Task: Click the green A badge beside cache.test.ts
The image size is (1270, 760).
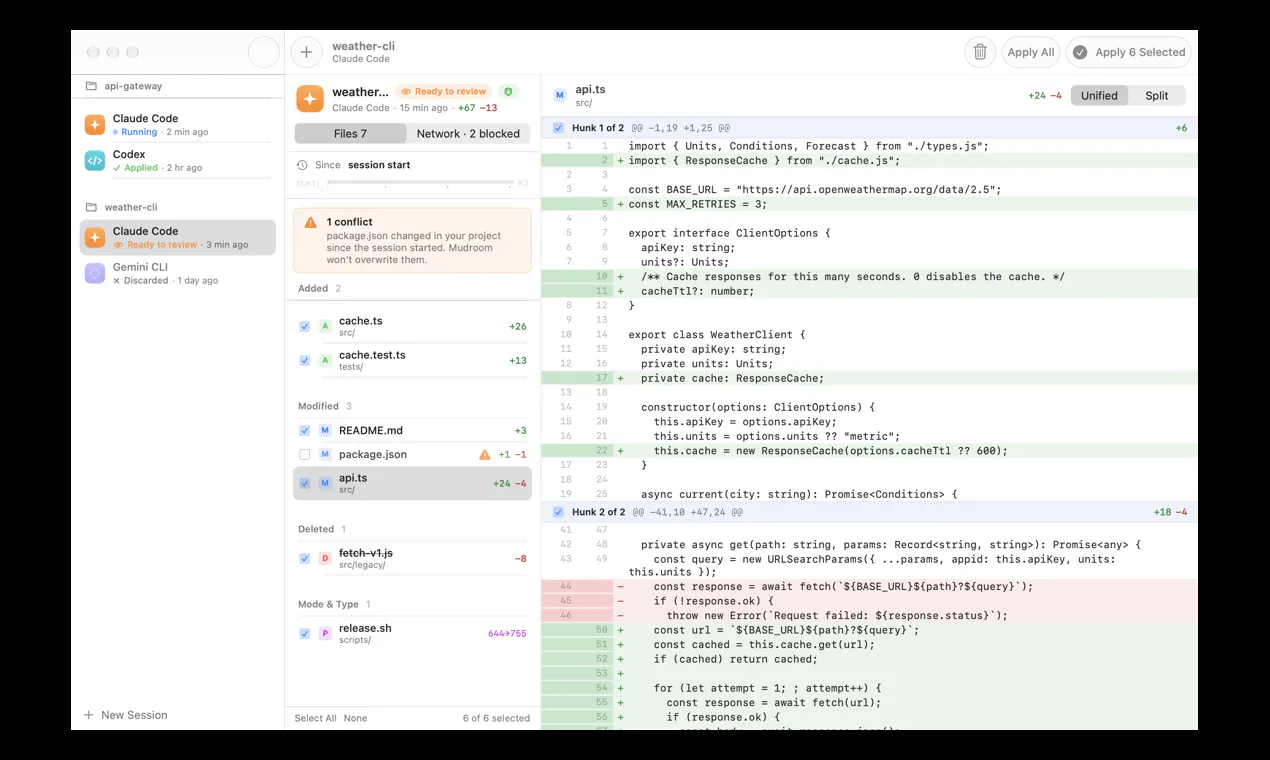Action: (325, 360)
